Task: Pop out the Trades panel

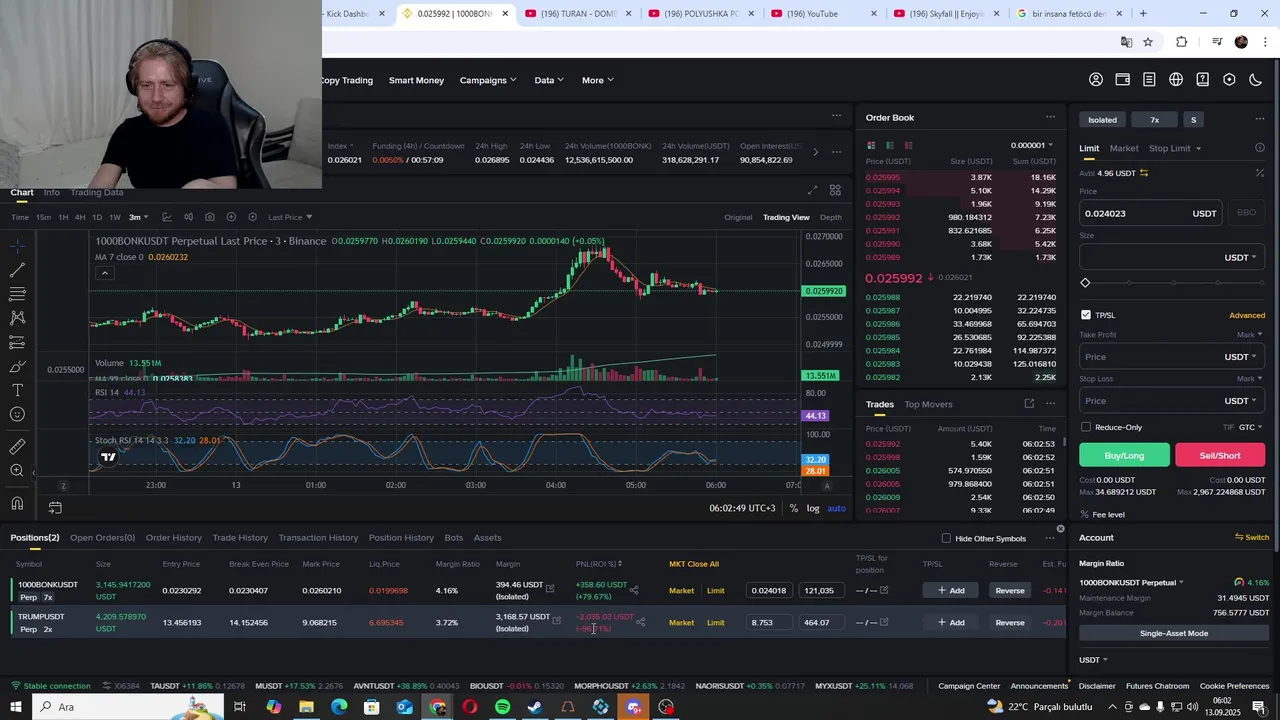Action: tap(1029, 404)
